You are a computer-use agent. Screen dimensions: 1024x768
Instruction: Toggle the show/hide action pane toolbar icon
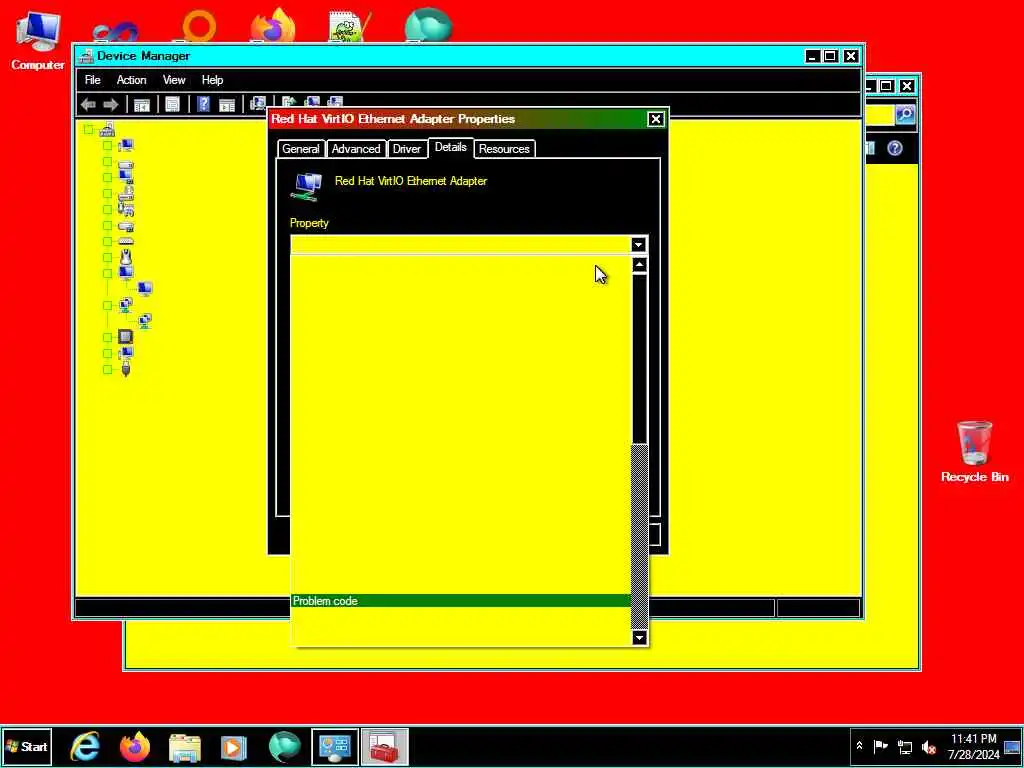[227, 104]
